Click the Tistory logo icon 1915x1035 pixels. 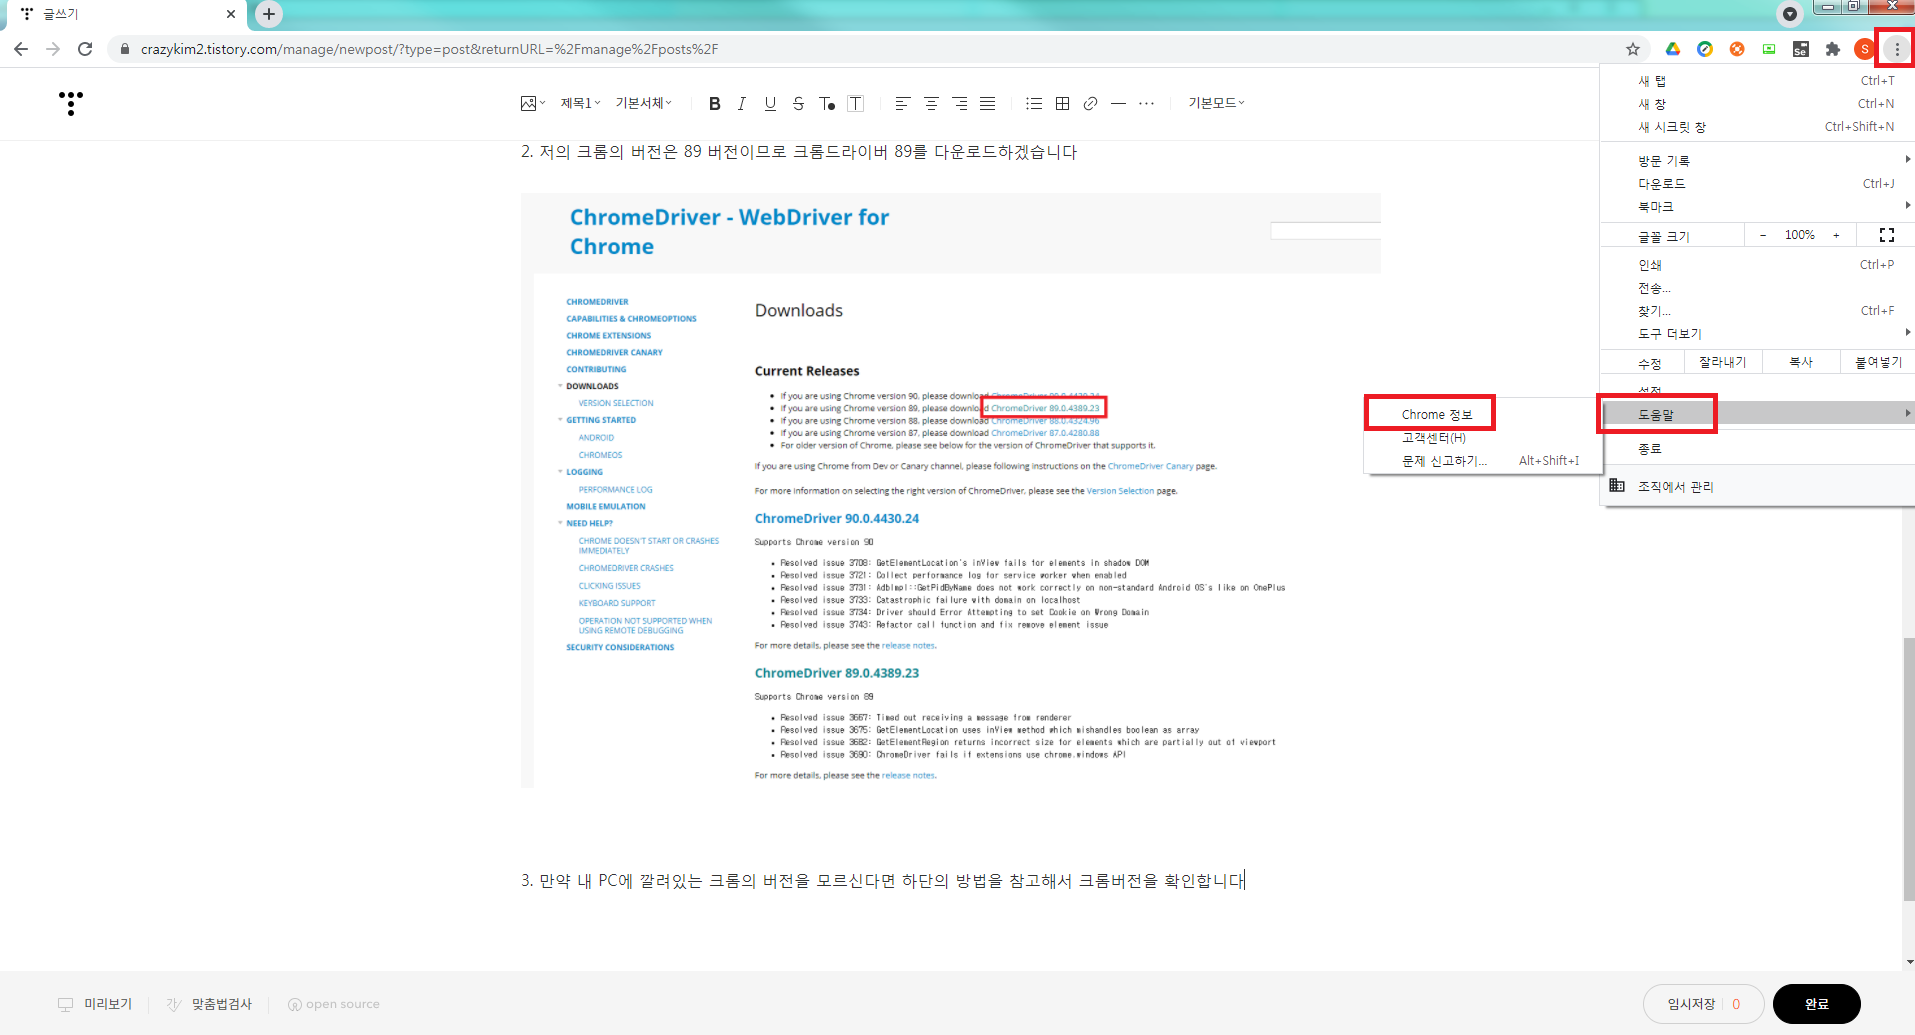[x=71, y=103]
